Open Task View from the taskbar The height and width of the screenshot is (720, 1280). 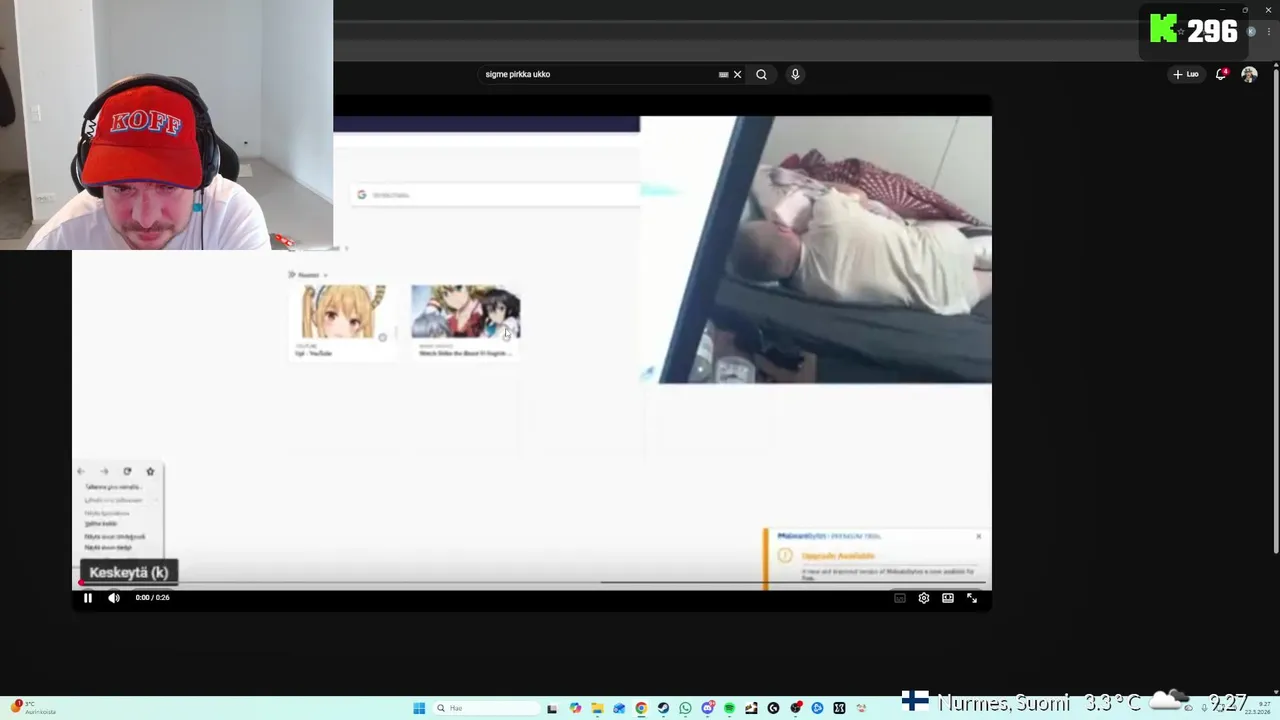552,708
